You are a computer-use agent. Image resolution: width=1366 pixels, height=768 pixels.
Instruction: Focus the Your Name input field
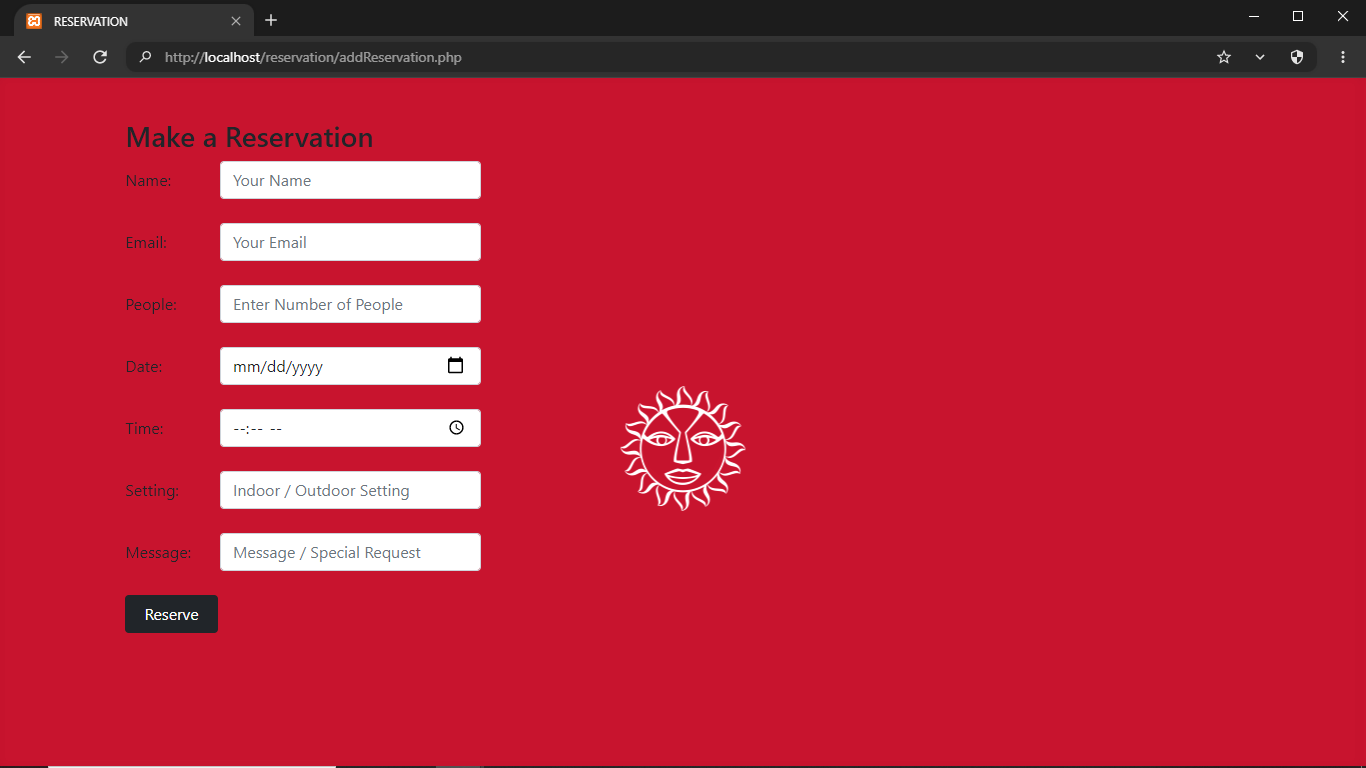point(350,180)
